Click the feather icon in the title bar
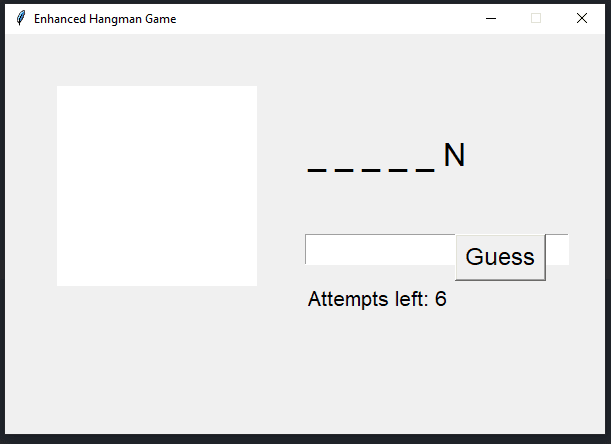Image resolution: width=611 pixels, height=444 pixels. 20,18
